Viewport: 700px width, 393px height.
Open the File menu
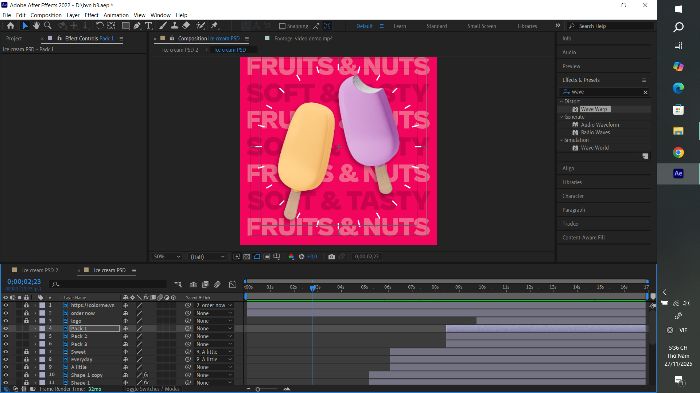7,15
